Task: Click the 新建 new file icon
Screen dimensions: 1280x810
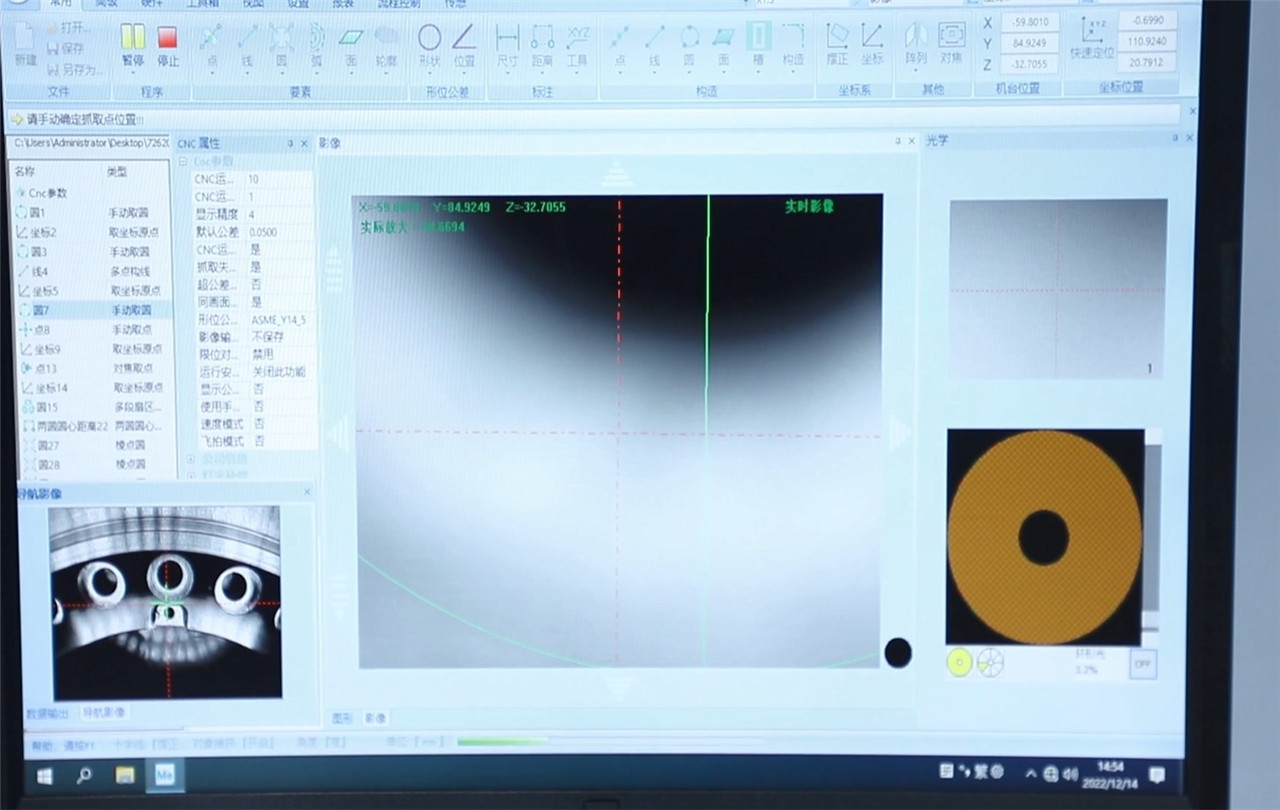Action: point(26,42)
